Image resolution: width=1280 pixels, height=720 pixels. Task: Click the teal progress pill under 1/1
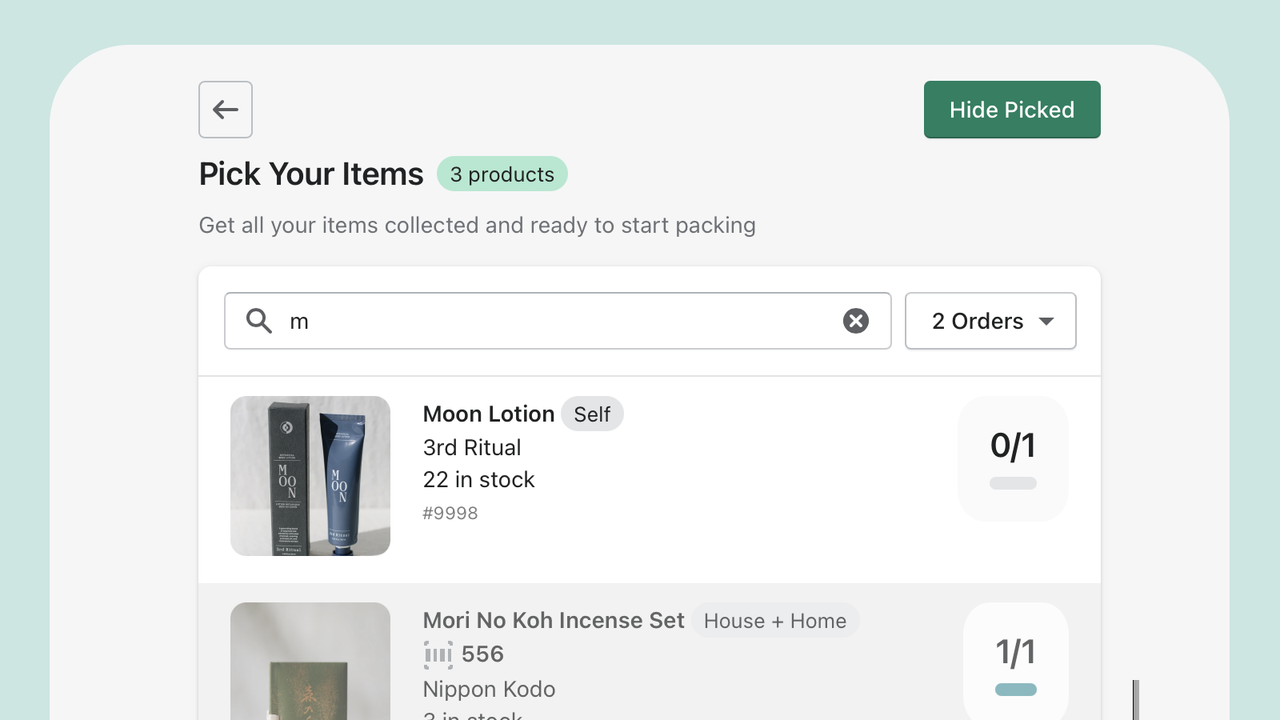[x=1015, y=689]
